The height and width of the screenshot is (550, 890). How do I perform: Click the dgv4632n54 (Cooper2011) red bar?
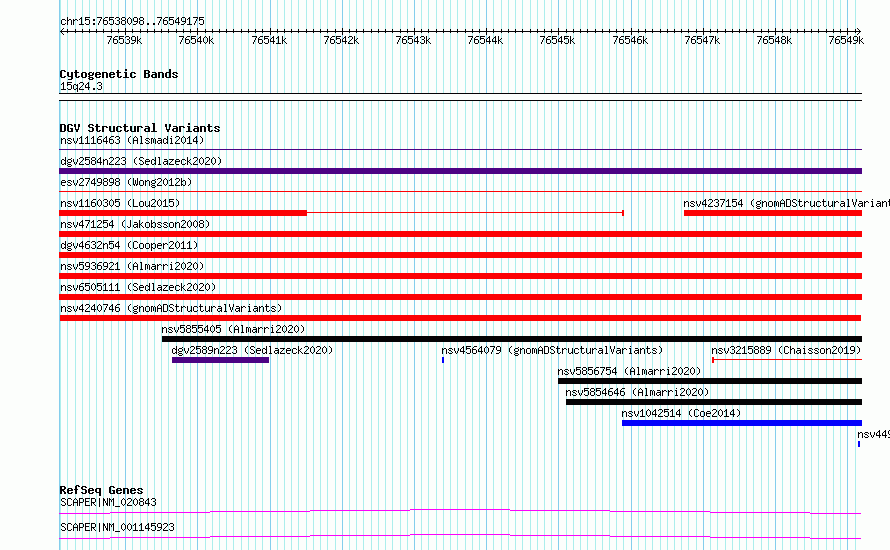coord(460,255)
